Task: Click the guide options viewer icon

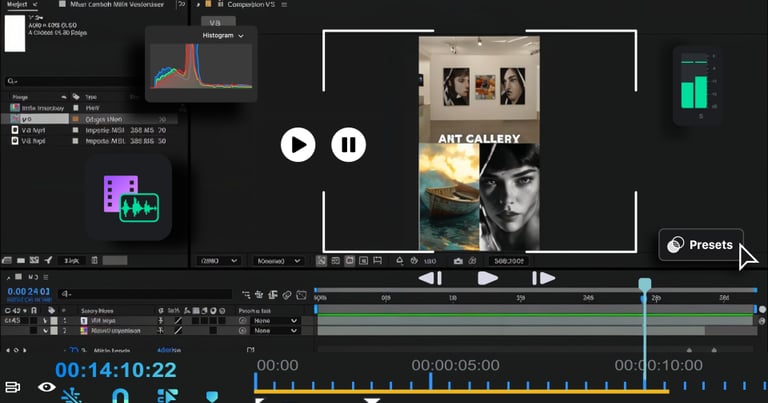Action: coord(378,261)
